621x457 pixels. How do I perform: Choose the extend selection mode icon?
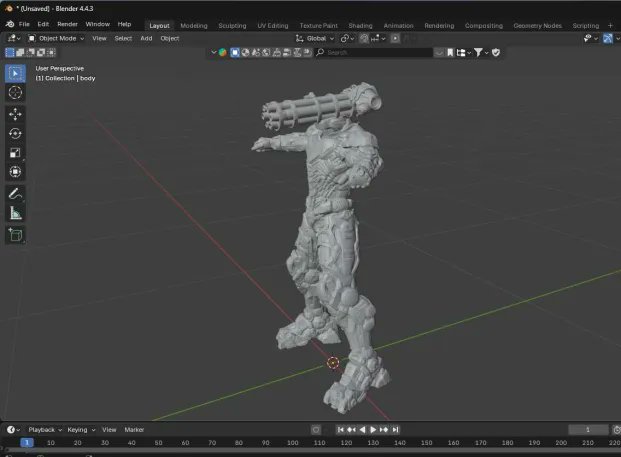pyautogui.click(x=20, y=52)
